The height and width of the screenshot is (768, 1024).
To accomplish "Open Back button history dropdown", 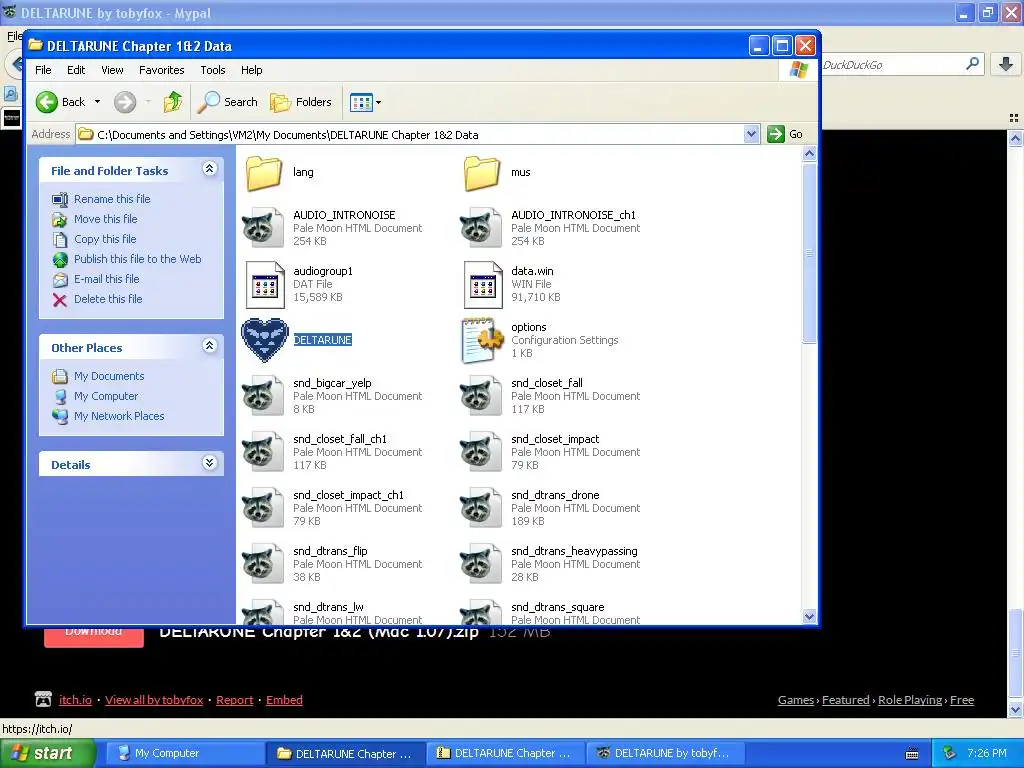I will point(97,102).
